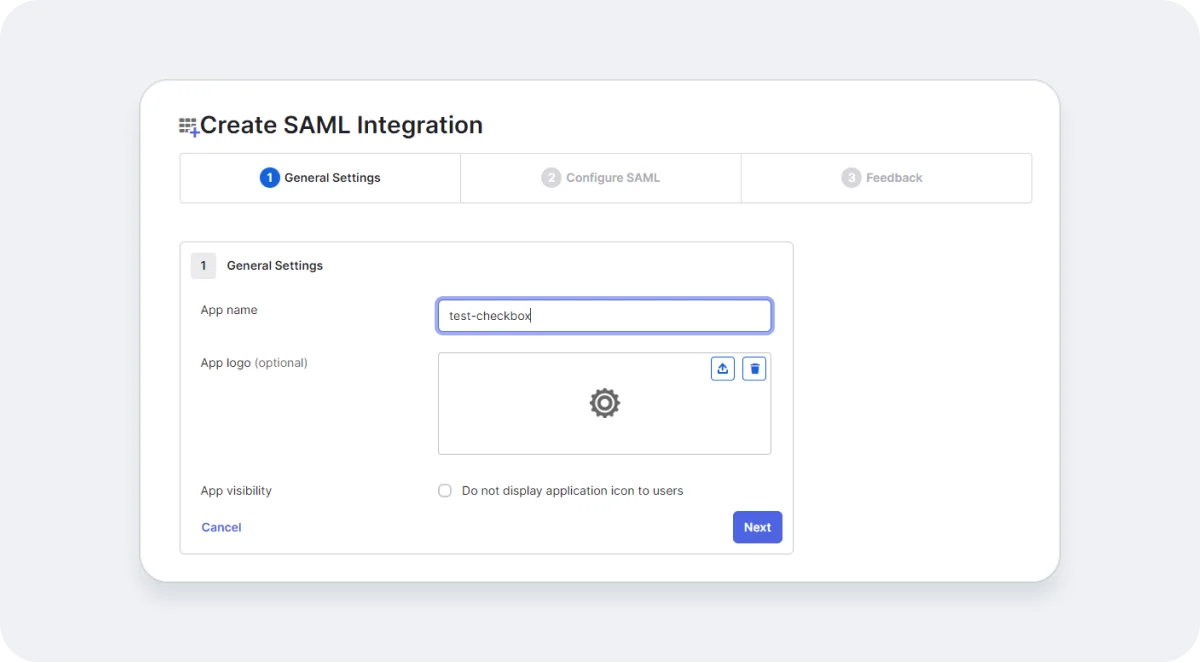Switch to the Configure SAML tab
The image size is (1200, 663).
point(600,177)
